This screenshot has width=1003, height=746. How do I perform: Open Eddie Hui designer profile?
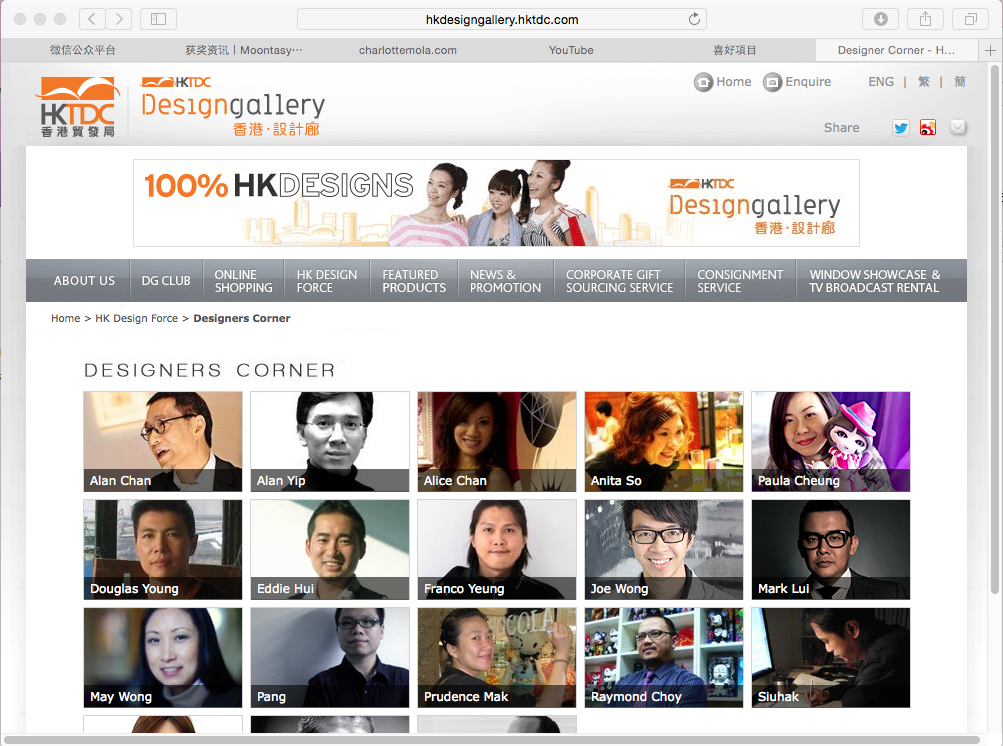[x=329, y=550]
